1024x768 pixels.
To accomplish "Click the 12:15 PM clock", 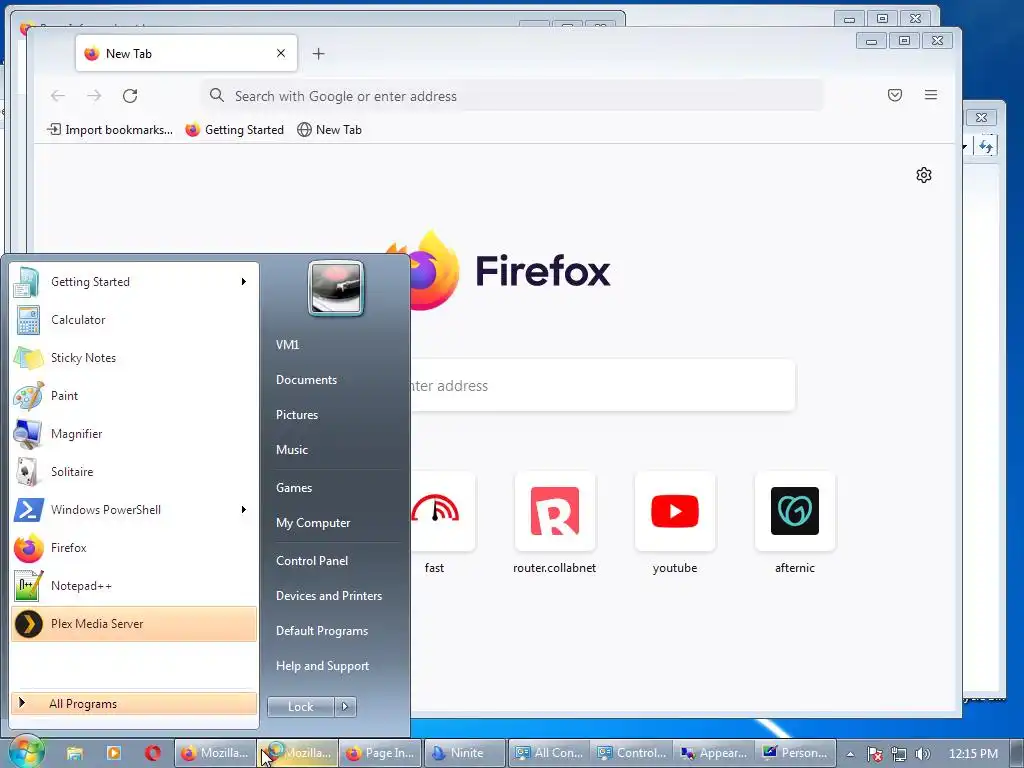I will (x=973, y=754).
